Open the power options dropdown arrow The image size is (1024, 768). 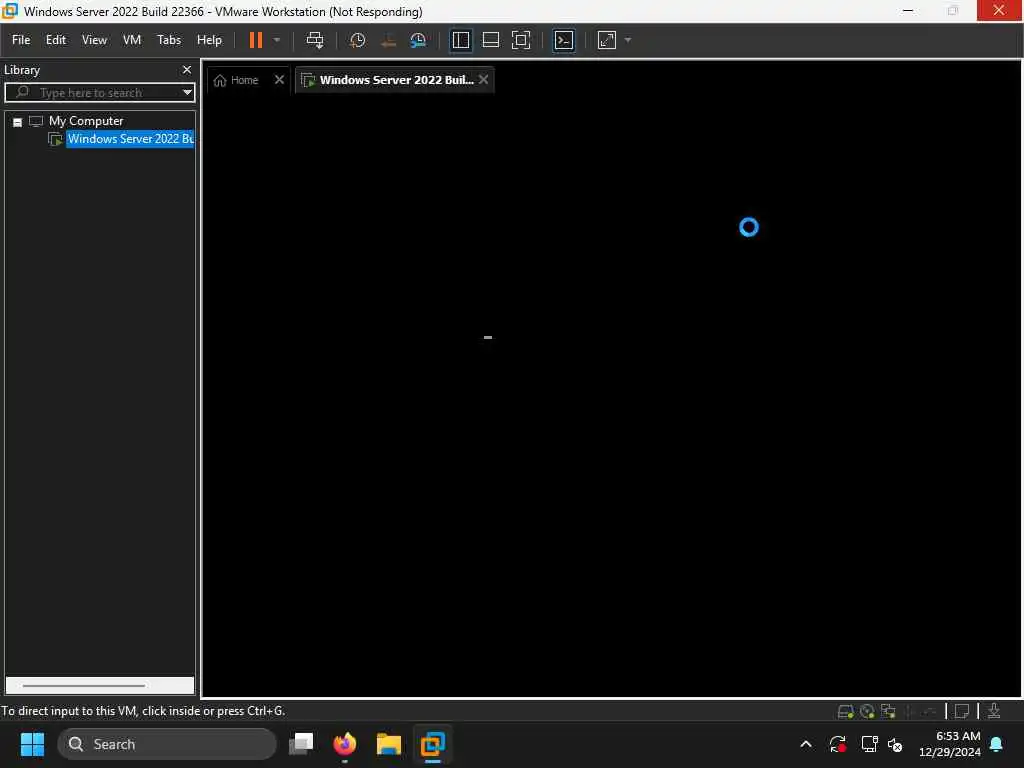277,40
